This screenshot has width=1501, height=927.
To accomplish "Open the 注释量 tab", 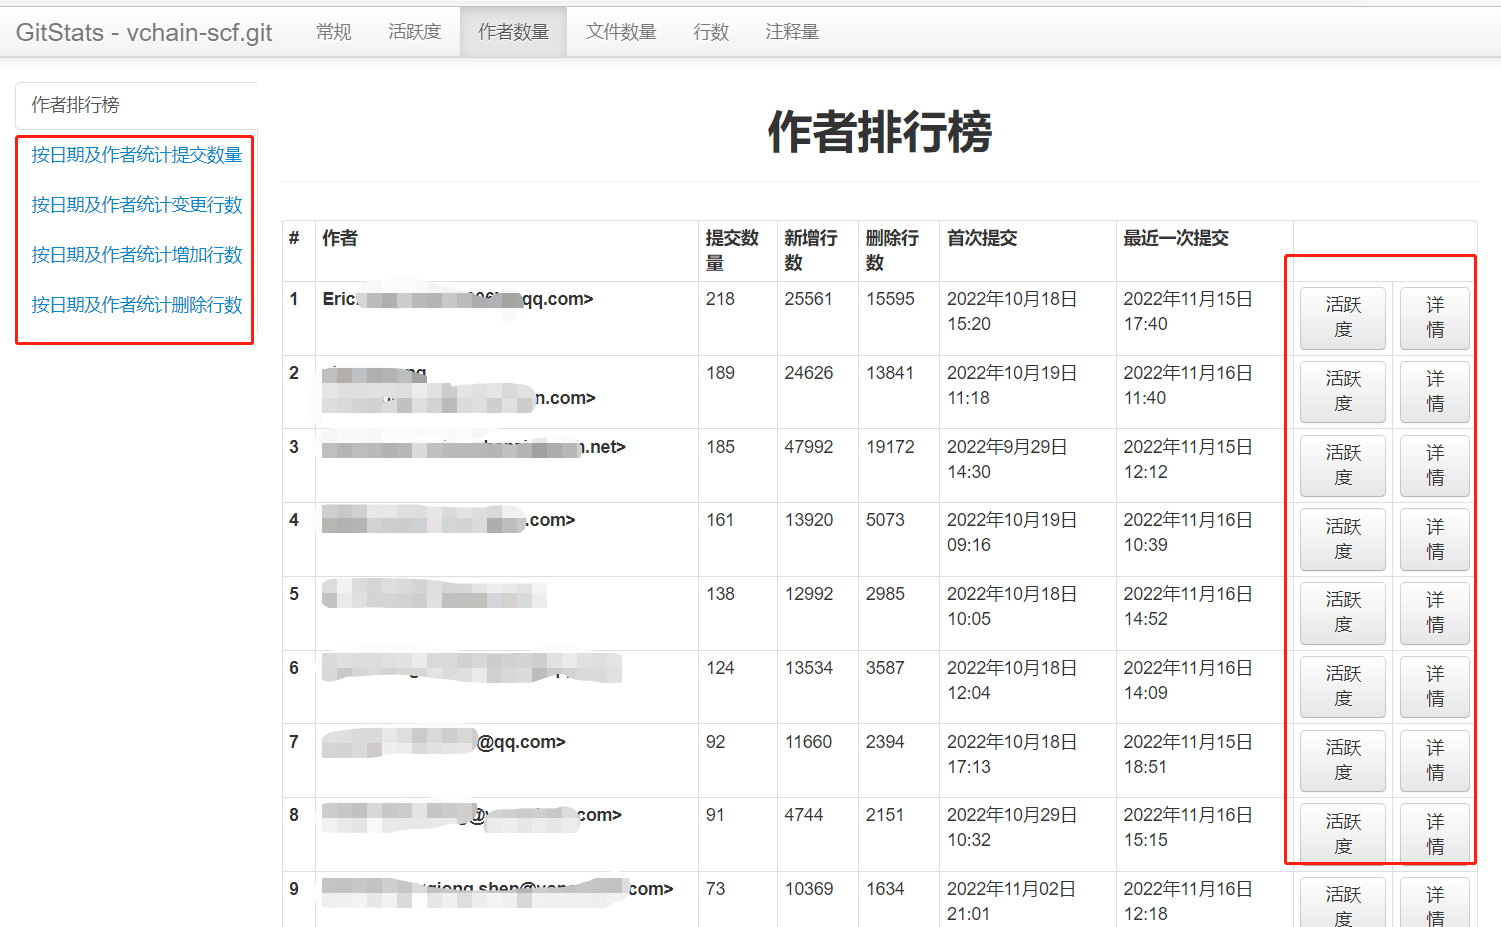I will pyautogui.click(x=792, y=32).
